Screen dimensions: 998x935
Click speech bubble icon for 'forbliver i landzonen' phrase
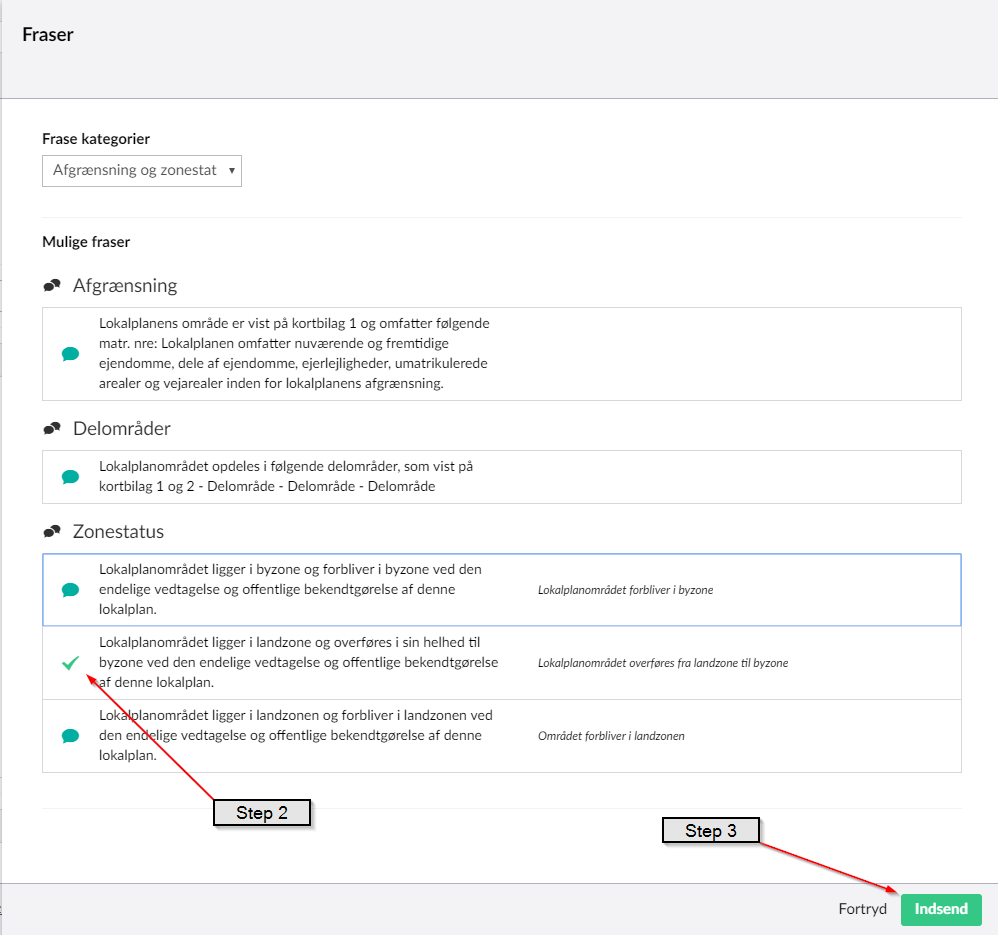(70, 736)
